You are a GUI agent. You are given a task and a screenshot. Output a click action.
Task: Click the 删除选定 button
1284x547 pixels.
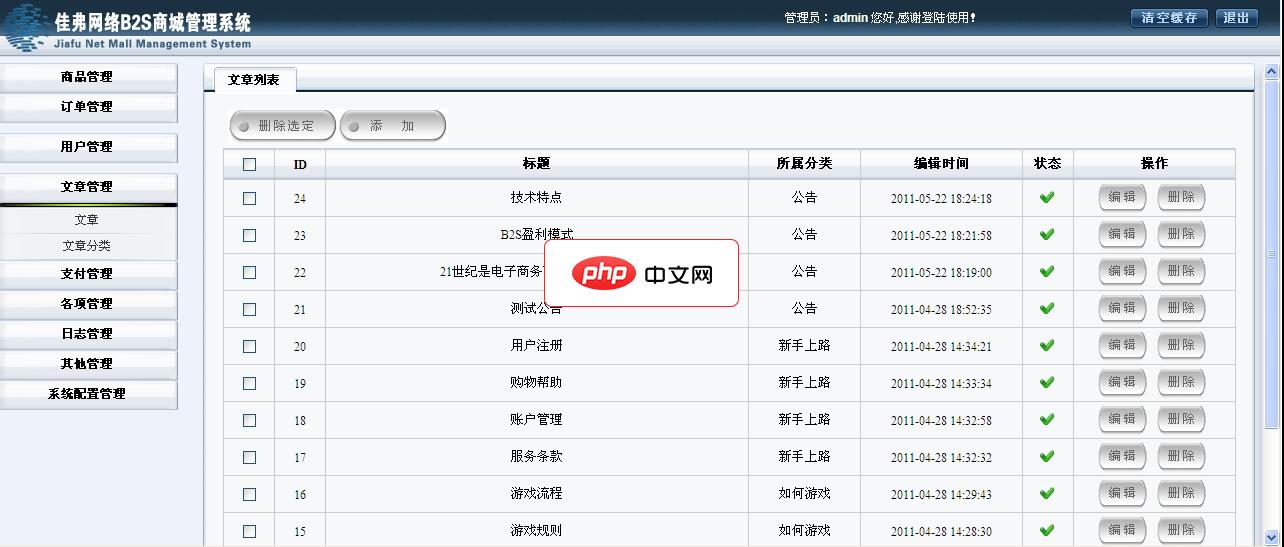click(x=282, y=126)
